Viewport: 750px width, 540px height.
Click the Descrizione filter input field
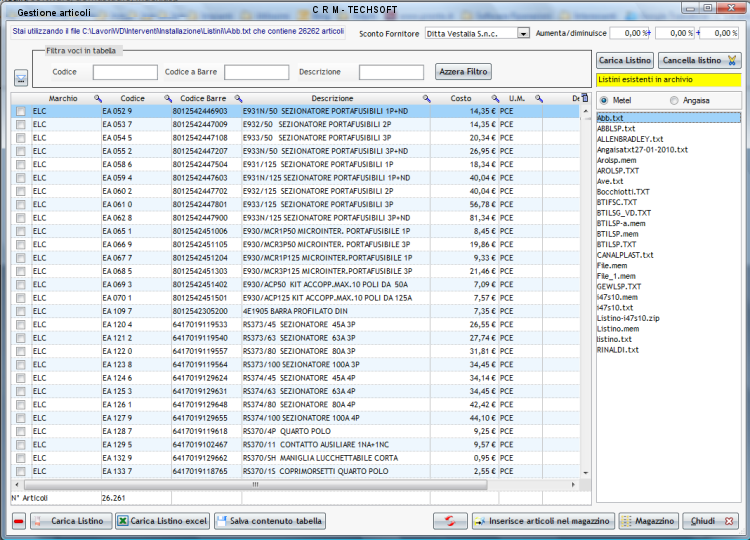[x=391, y=72]
